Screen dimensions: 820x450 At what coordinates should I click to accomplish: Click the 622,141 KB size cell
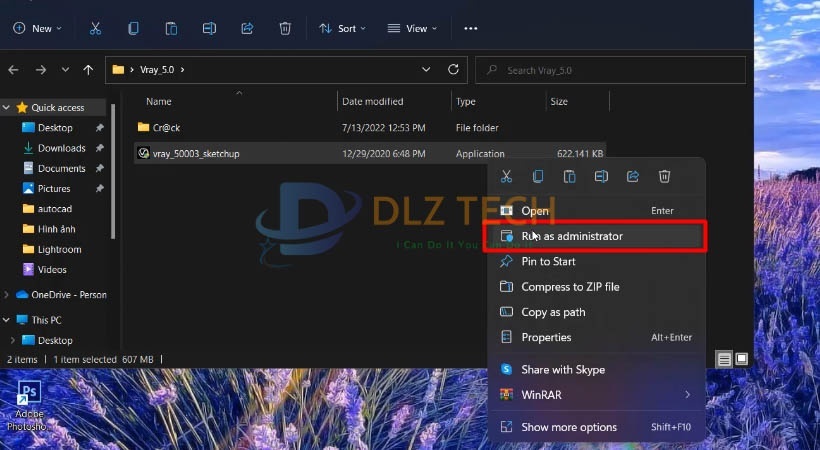(580, 153)
